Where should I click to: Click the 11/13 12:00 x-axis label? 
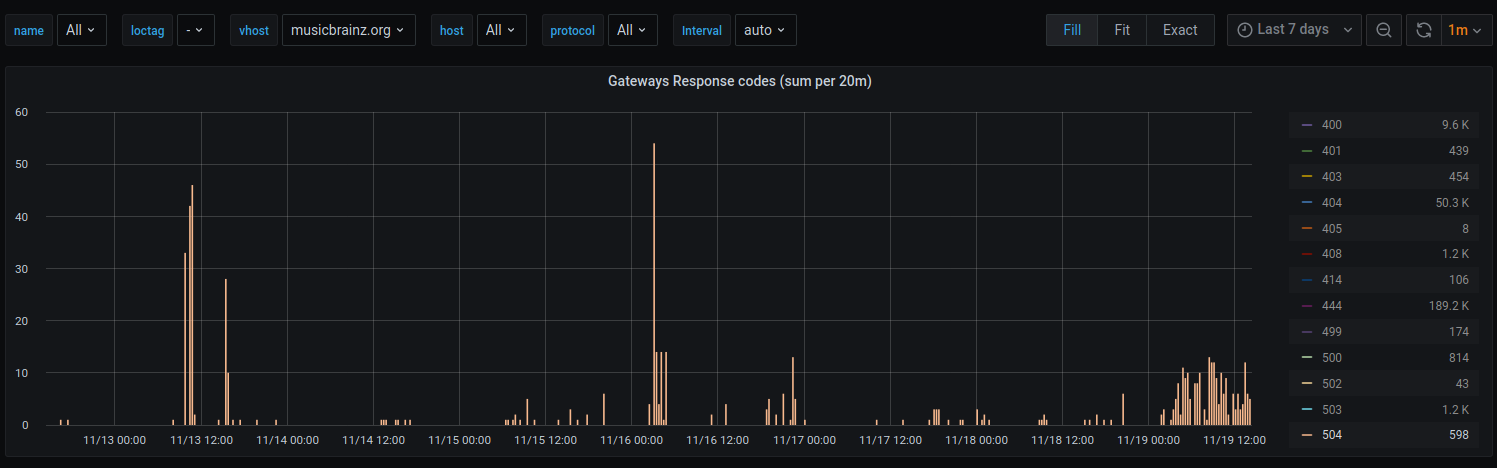coord(202,440)
